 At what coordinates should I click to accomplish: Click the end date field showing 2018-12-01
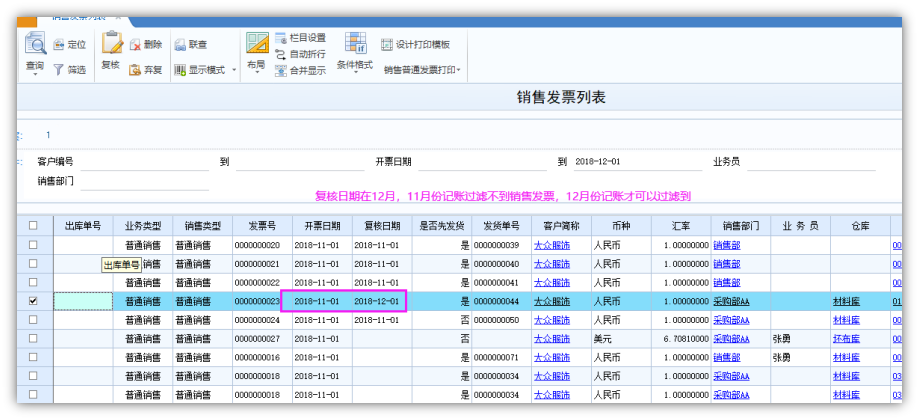click(637, 162)
